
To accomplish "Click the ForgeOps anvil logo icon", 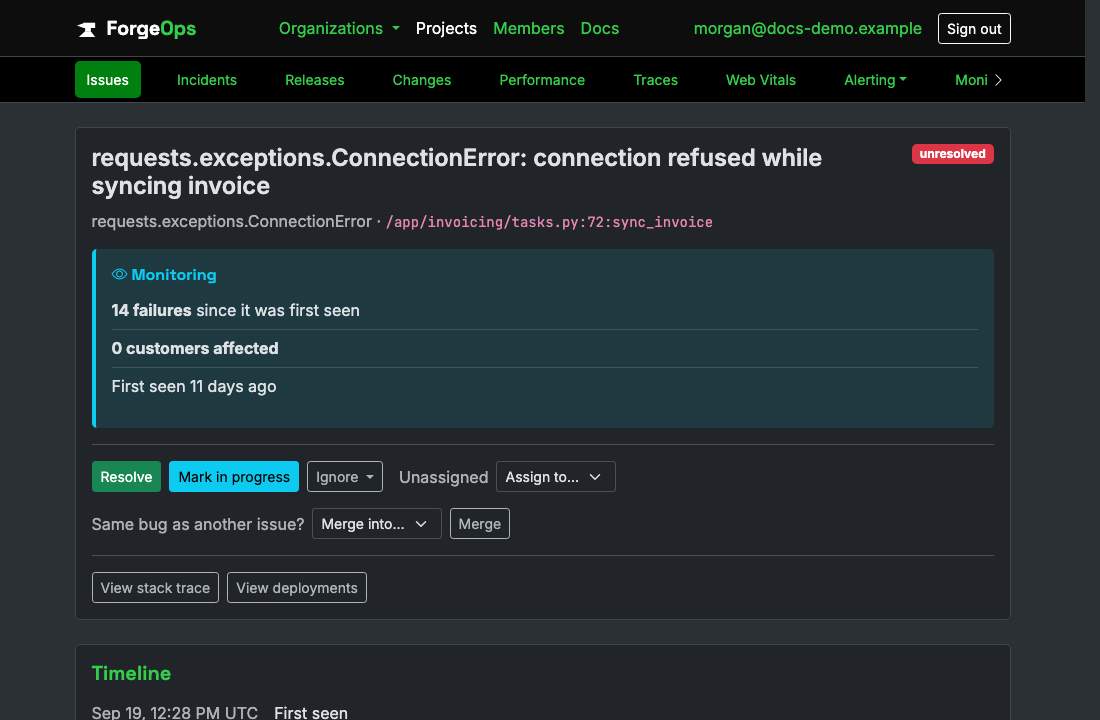I will [86, 29].
